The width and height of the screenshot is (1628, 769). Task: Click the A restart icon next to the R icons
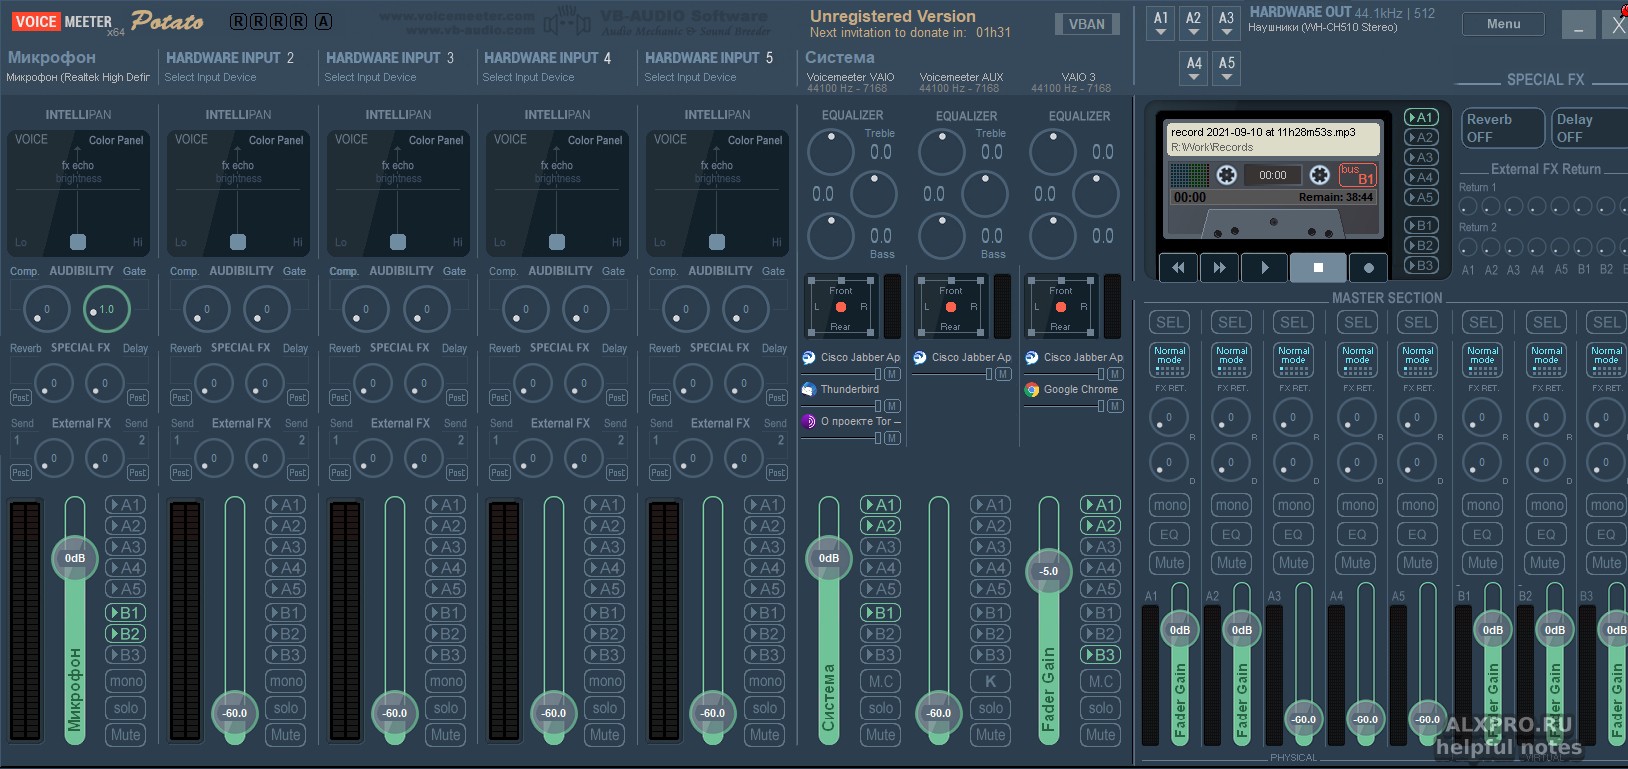[323, 21]
